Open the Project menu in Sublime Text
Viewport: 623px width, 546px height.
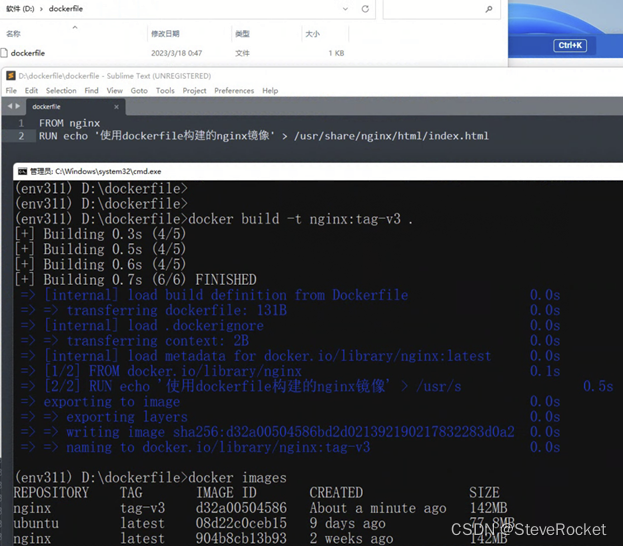194,91
